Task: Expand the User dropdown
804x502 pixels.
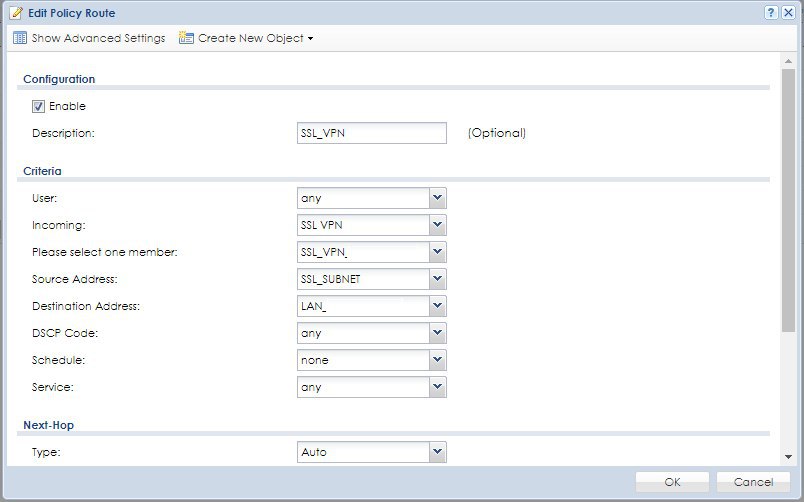Action: pos(437,198)
